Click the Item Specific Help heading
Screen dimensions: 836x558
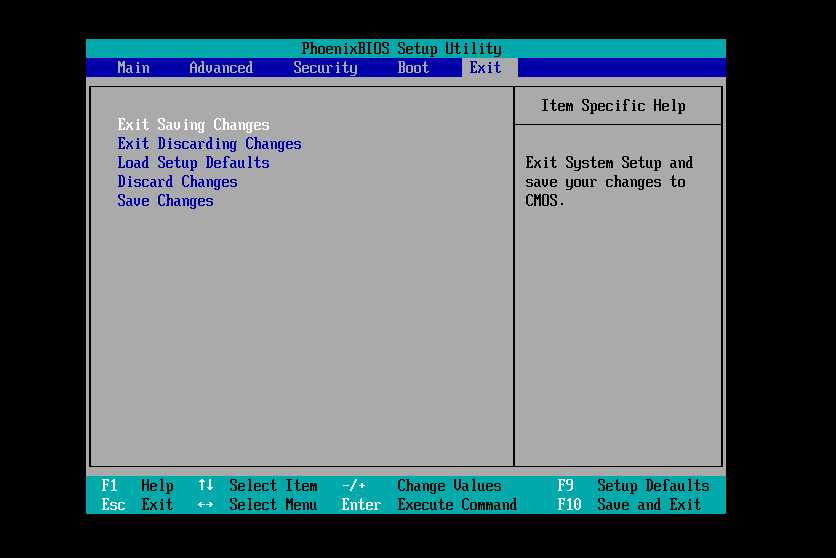click(x=613, y=106)
